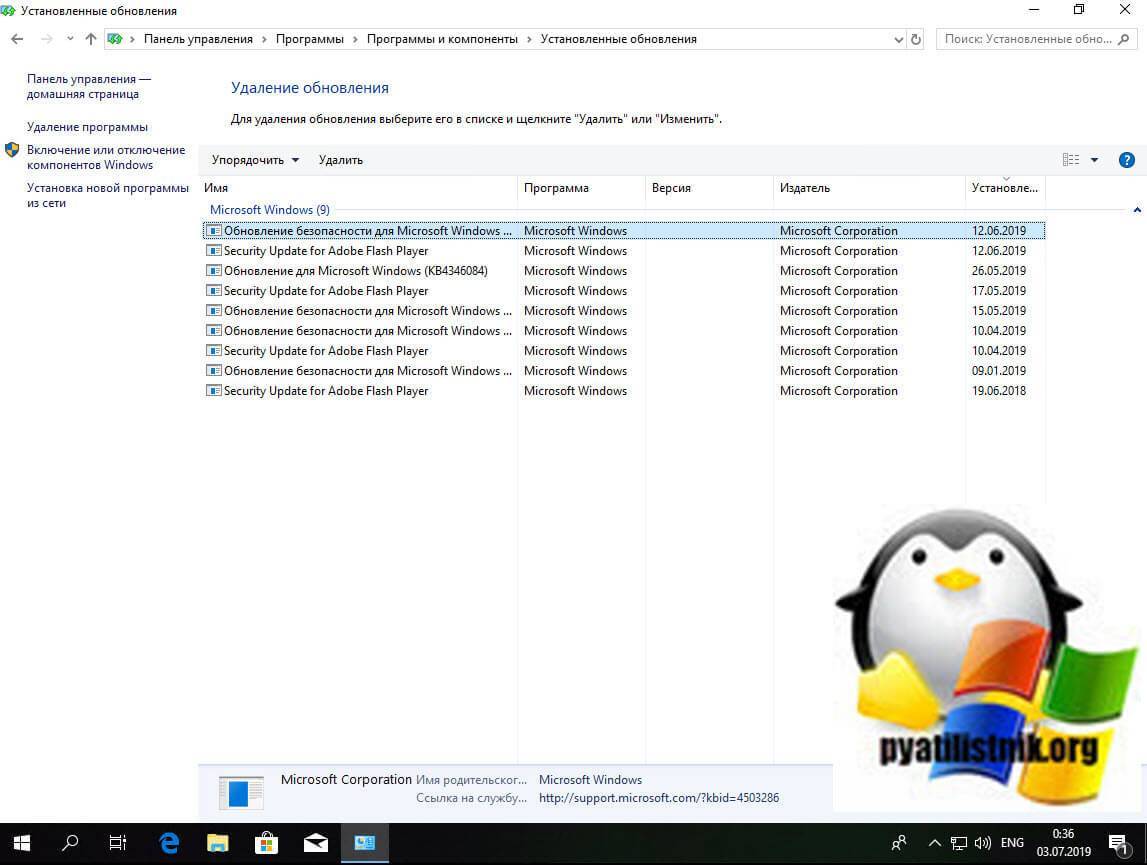
Task: Click the Help question mark icon
Action: click(1126, 160)
